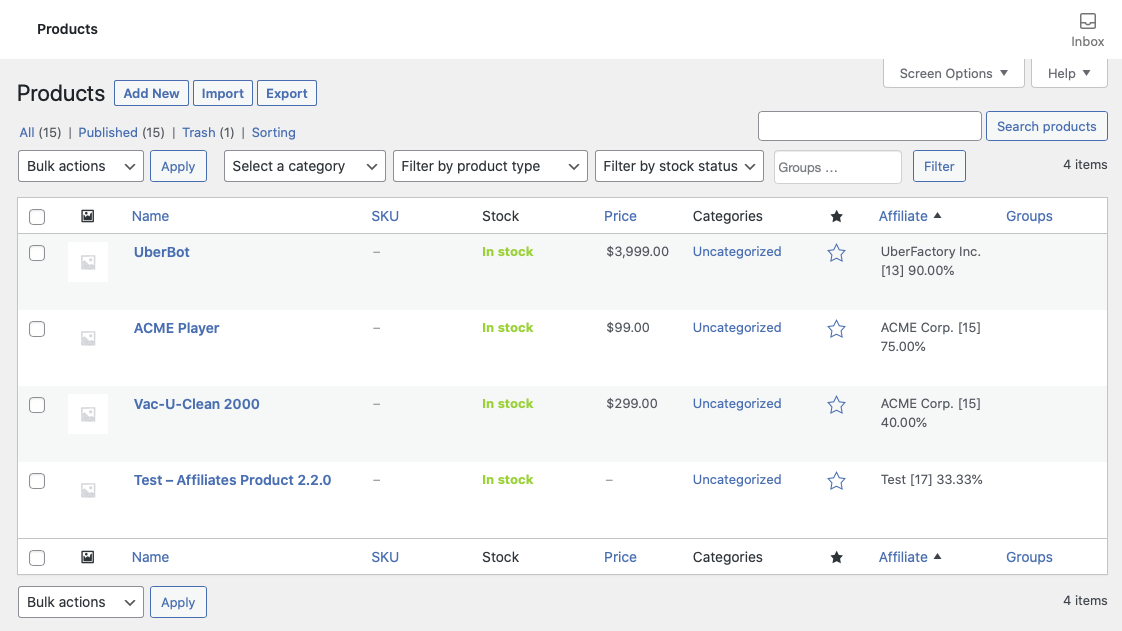Open Test – Affiliates Product 2.2.0 link
The image size is (1122, 631).
point(232,480)
